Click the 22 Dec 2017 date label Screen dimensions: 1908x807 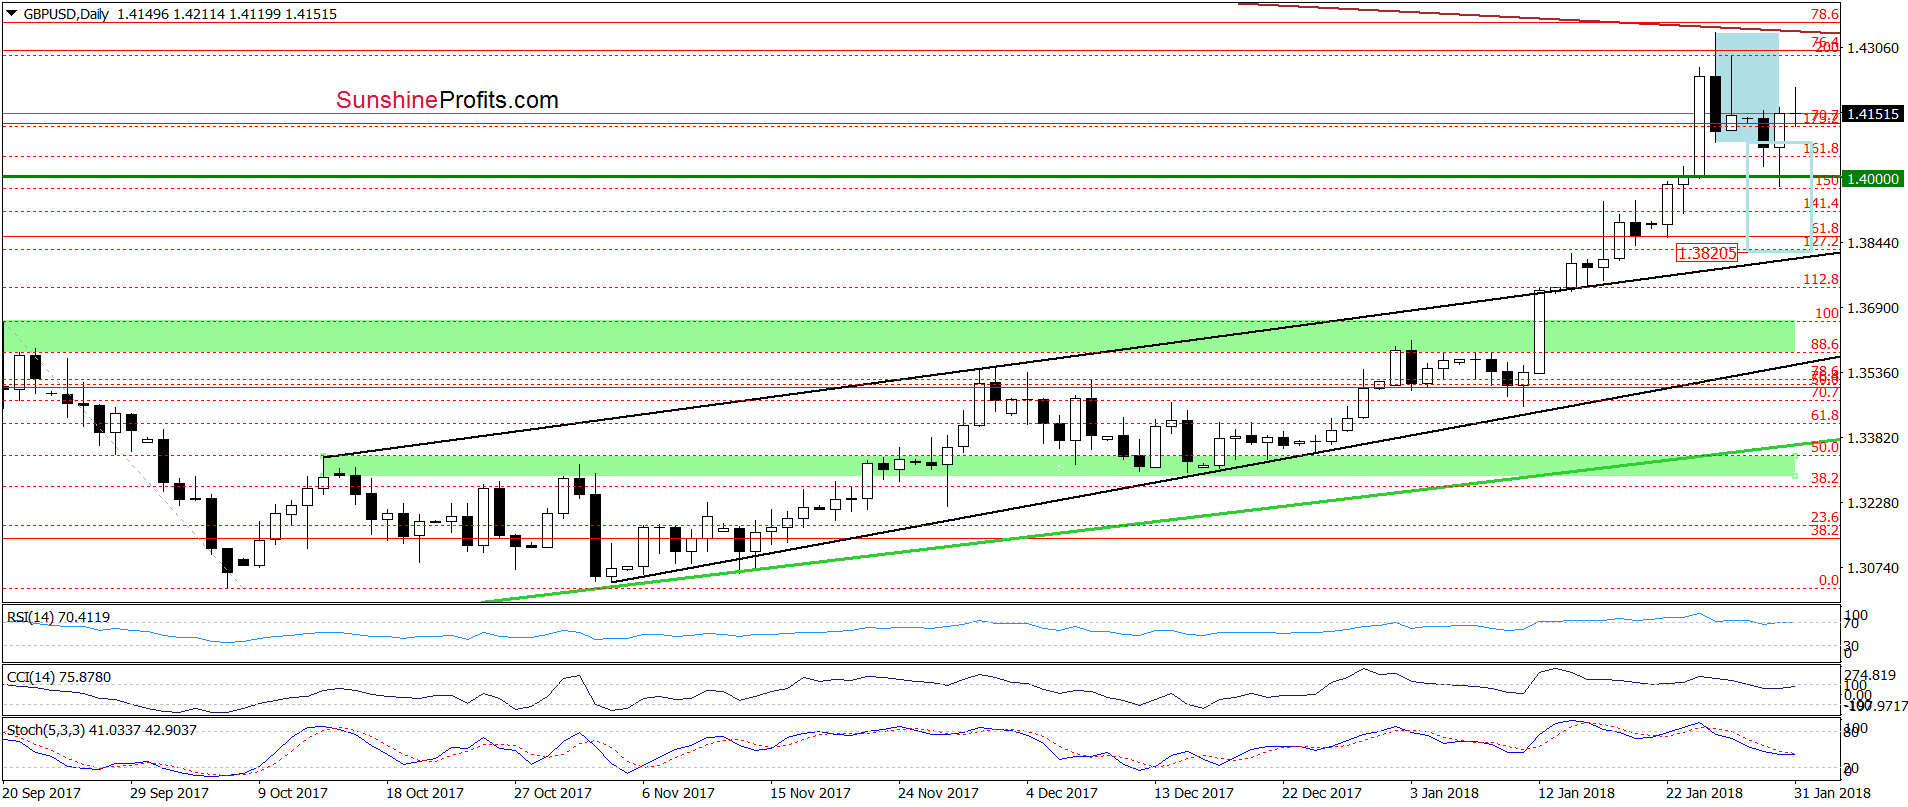click(1322, 793)
